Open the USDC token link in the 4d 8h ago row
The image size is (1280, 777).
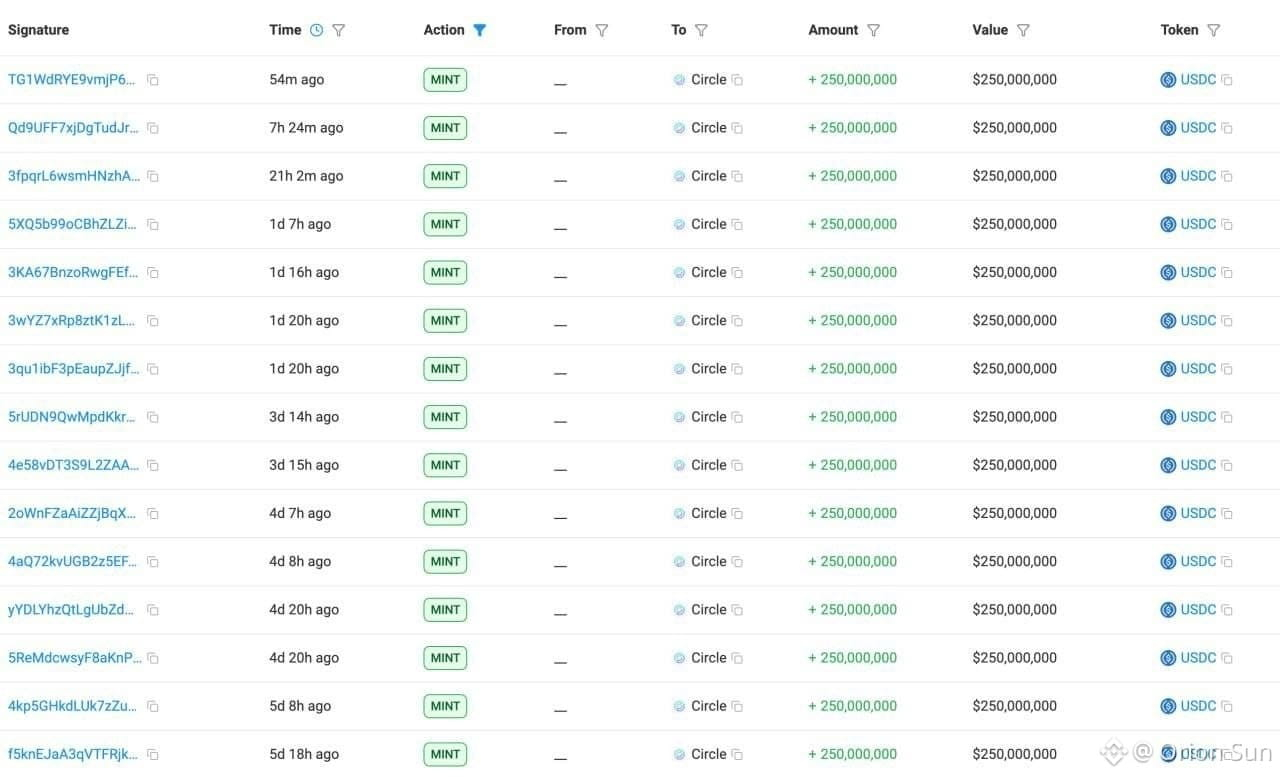[x=1198, y=561]
